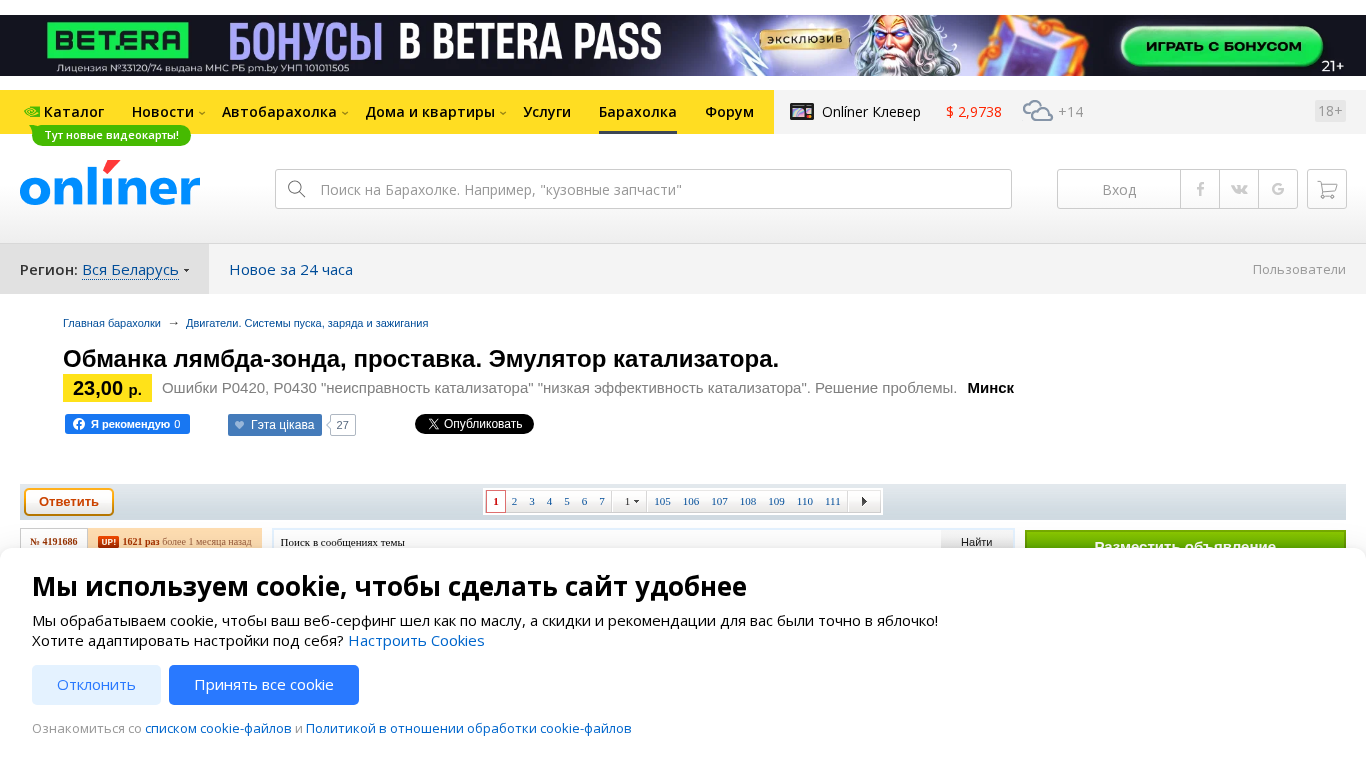Open the weather cloud +14 widget
The height and width of the screenshot is (768, 1366).
[1053, 111]
